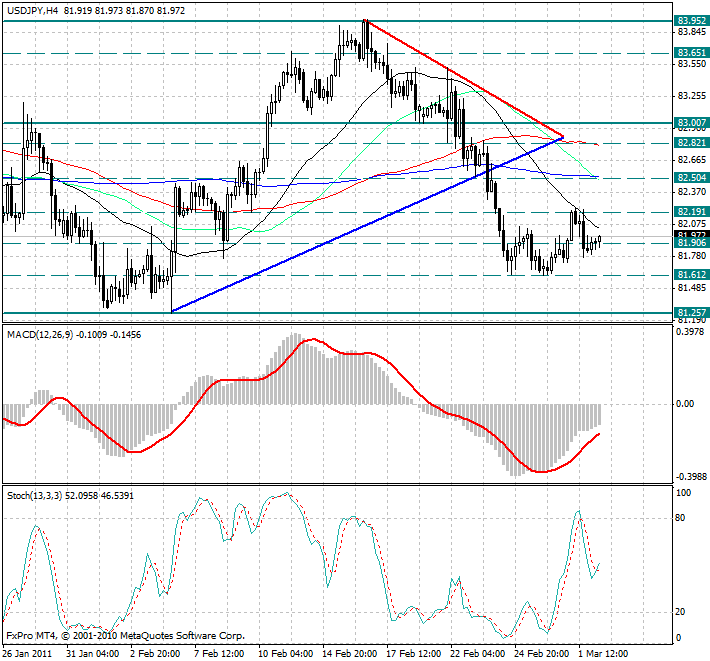Click the 26 Jan 2011 date label
The height and width of the screenshot is (661, 710).
click(27, 654)
